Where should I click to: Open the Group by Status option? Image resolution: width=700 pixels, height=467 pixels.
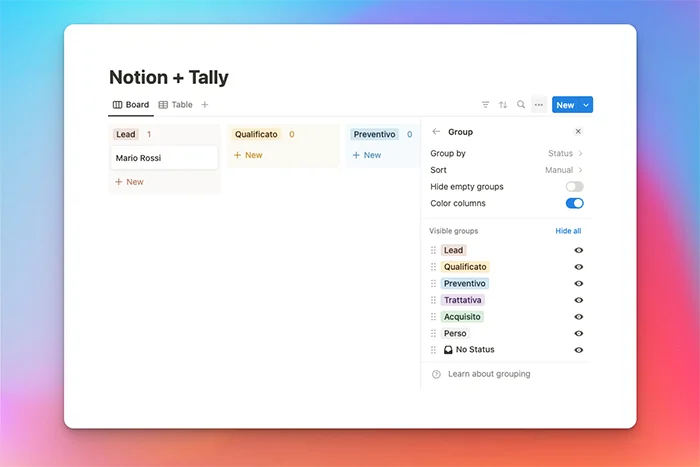507,153
